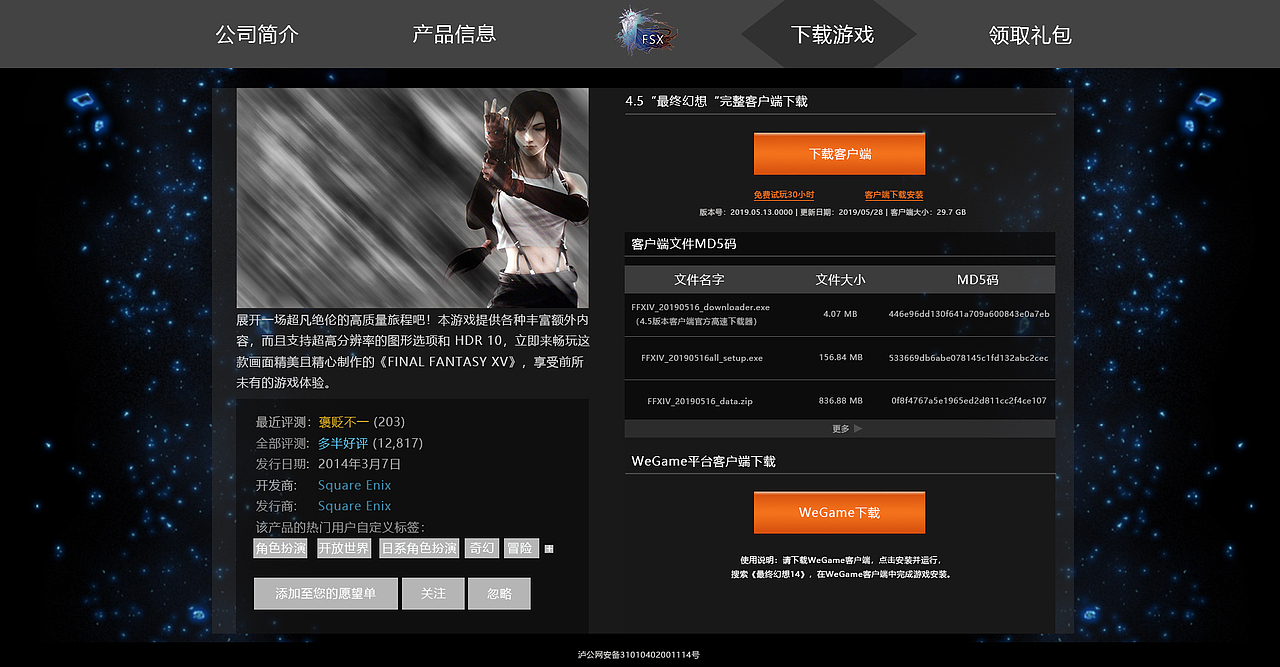Click the WeGame下载 button
The image size is (1280, 667).
(x=839, y=511)
